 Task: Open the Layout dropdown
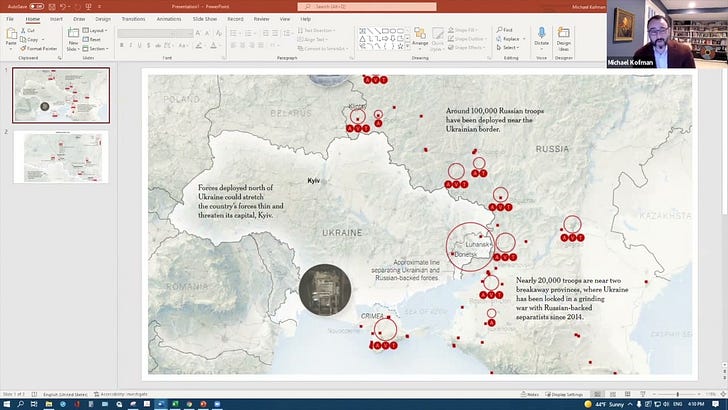[95, 30]
